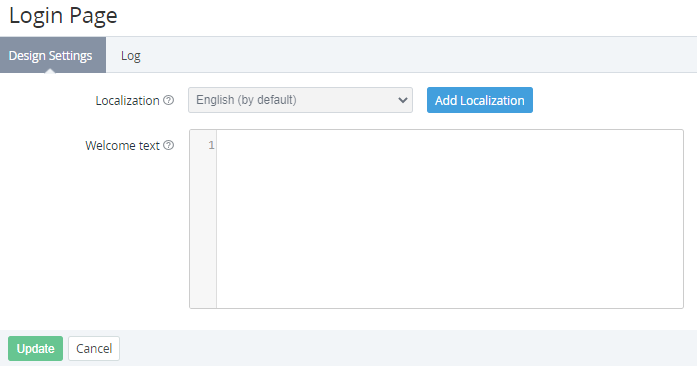This screenshot has width=697, height=367.
Task: Select the English (by default) option text
Action: click(246, 100)
